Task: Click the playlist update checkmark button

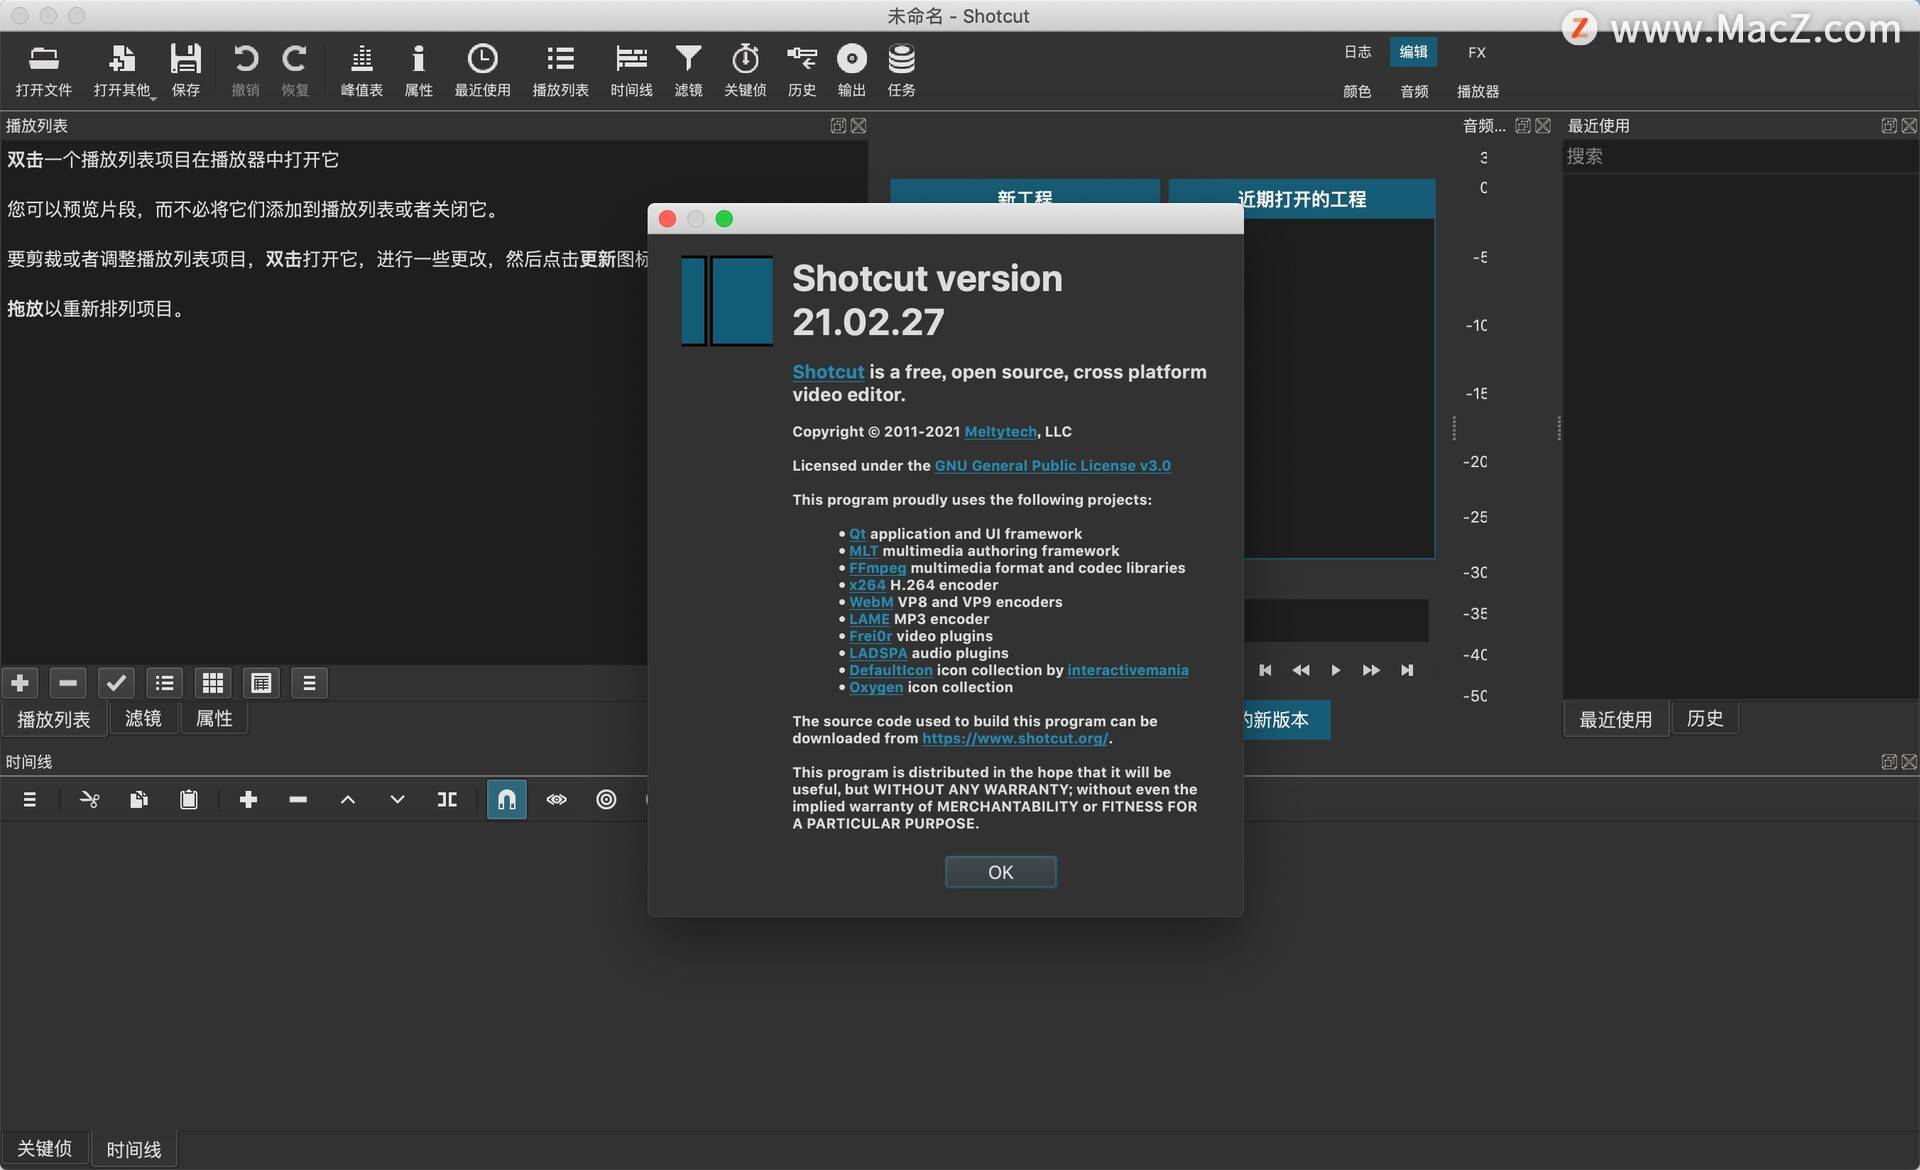Action: point(116,683)
